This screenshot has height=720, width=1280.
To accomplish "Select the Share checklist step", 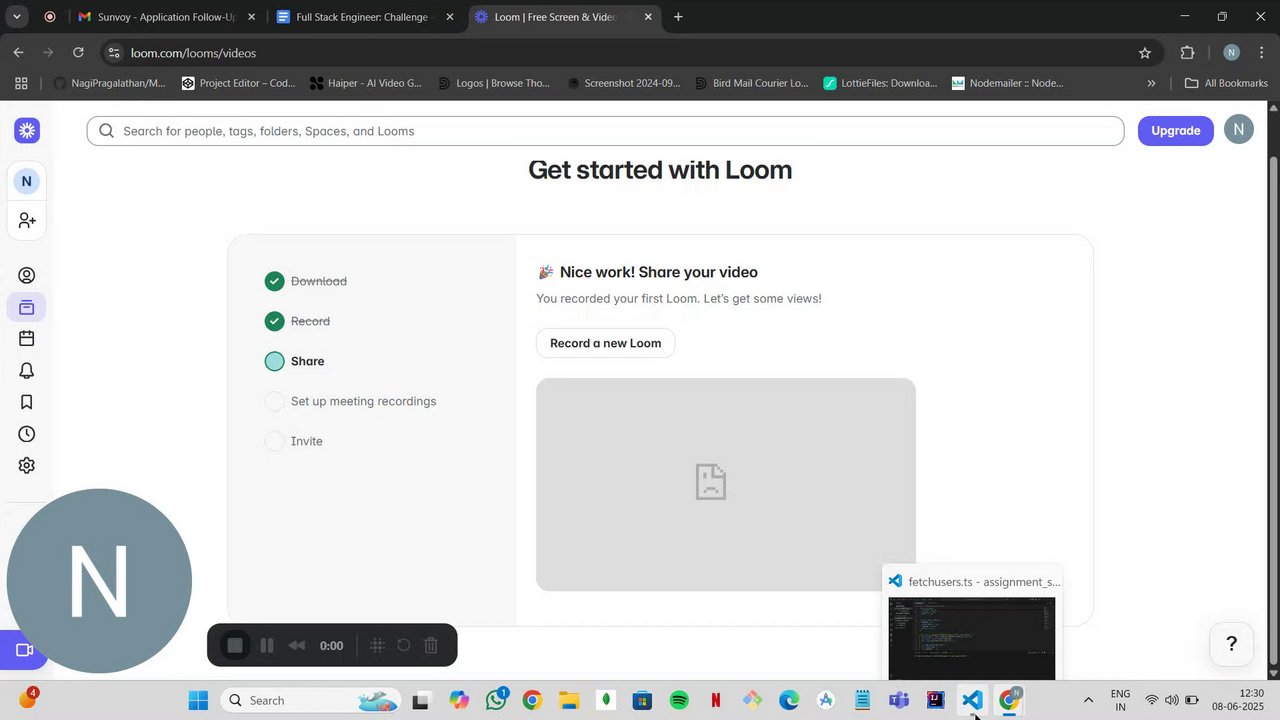I will pos(294,361).
